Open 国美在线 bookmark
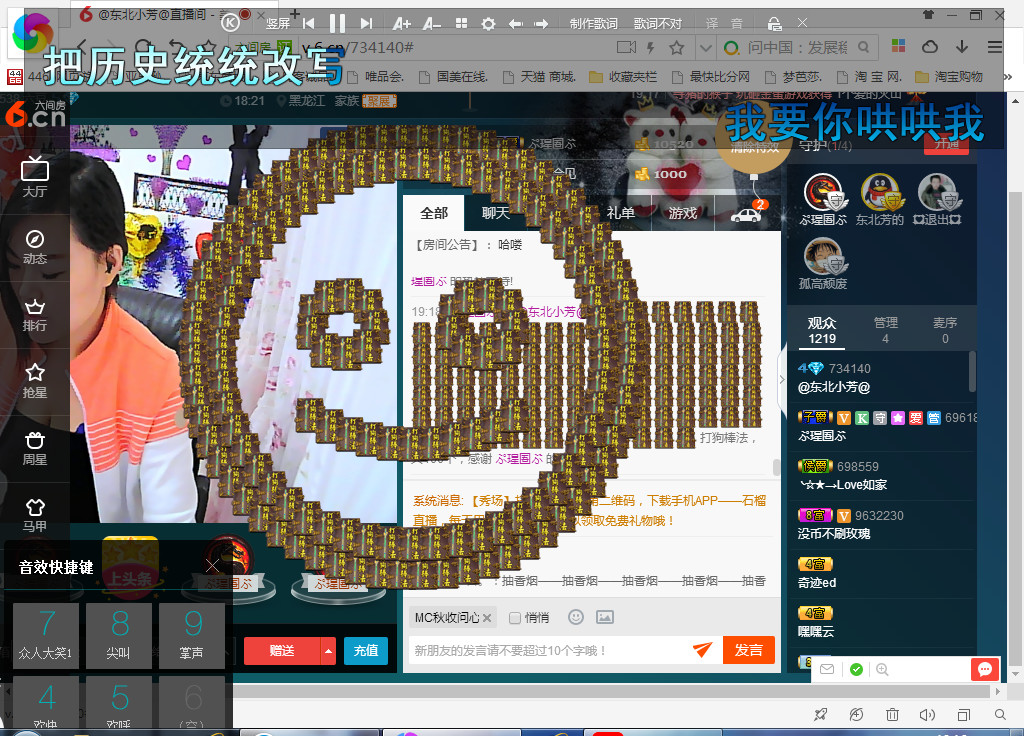 454,77
